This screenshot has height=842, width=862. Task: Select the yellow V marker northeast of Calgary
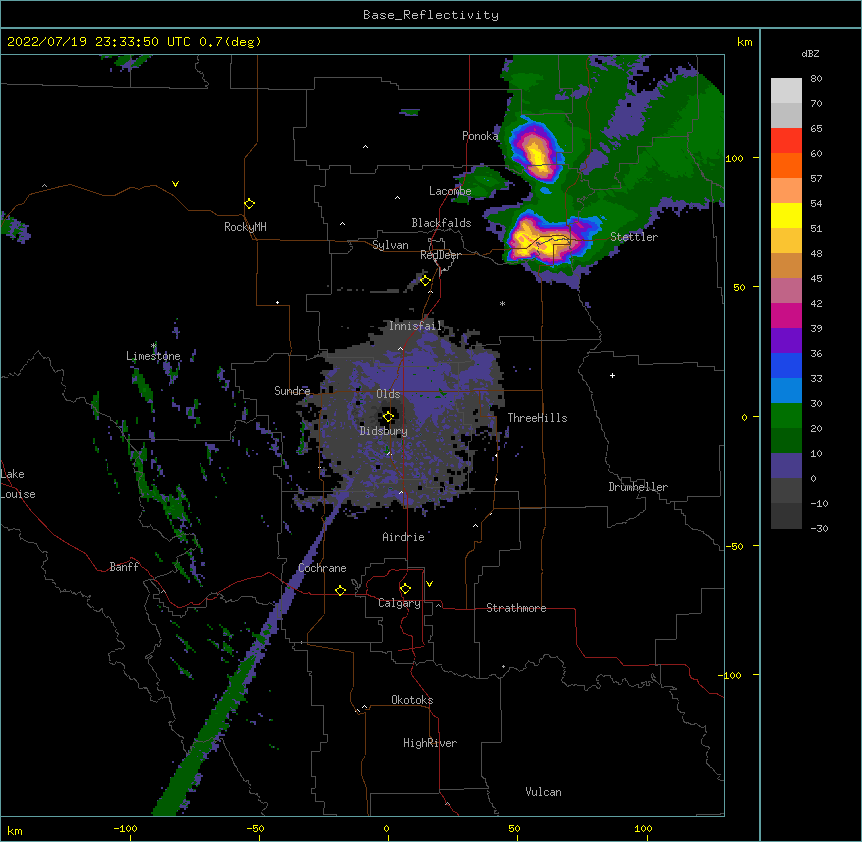(x=429, y=584)
